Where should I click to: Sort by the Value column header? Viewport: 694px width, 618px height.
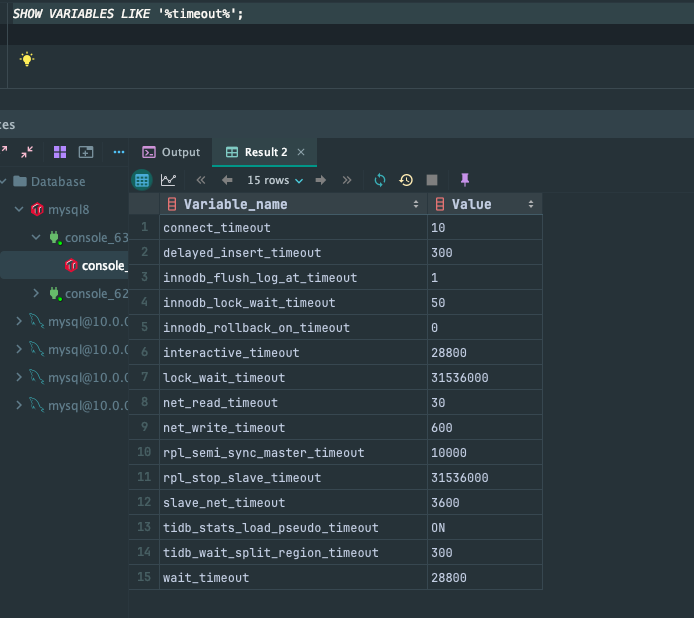point(472,204)
